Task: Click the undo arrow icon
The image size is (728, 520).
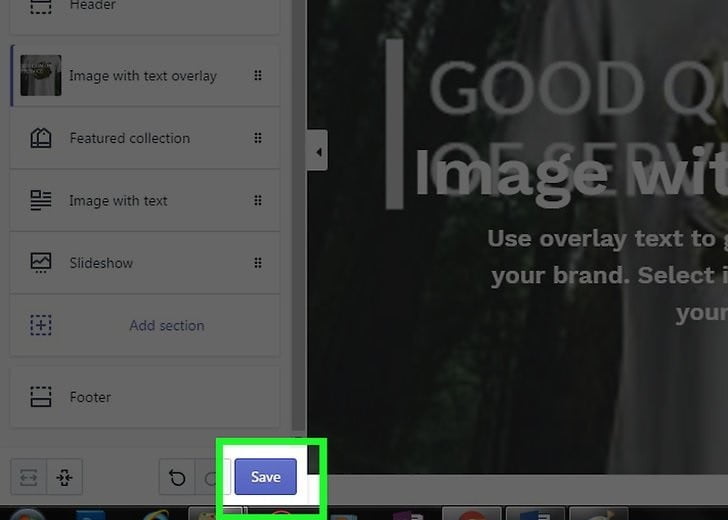Action: [x=177, y=478]
